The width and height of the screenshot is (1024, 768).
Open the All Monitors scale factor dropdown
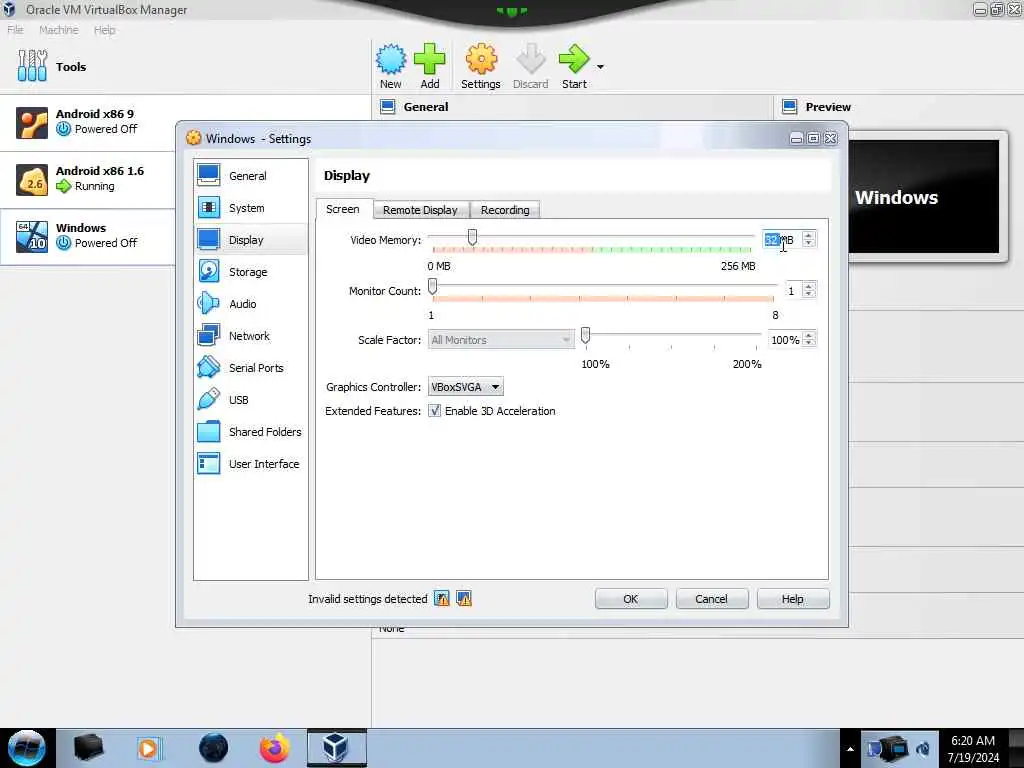coord(501,340)
